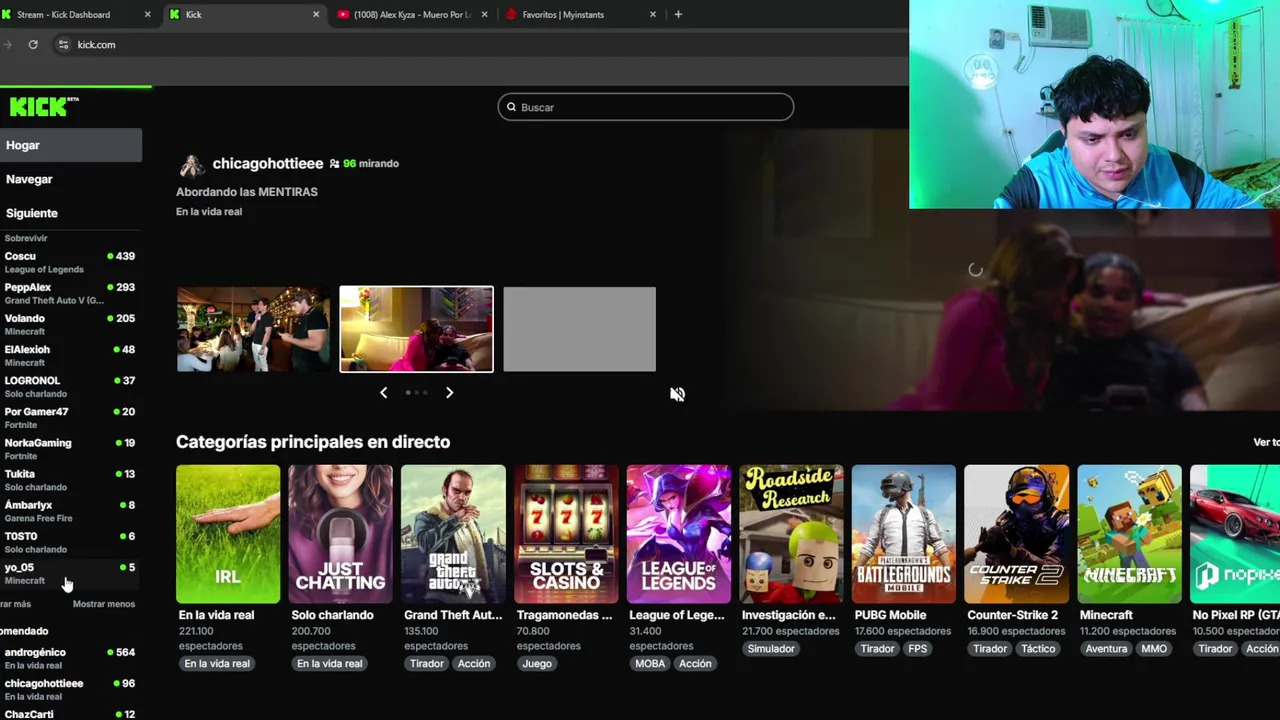The image size is (1280, 720).
Task: Open the Slots & Casino category card
Action: click(566, 534)
